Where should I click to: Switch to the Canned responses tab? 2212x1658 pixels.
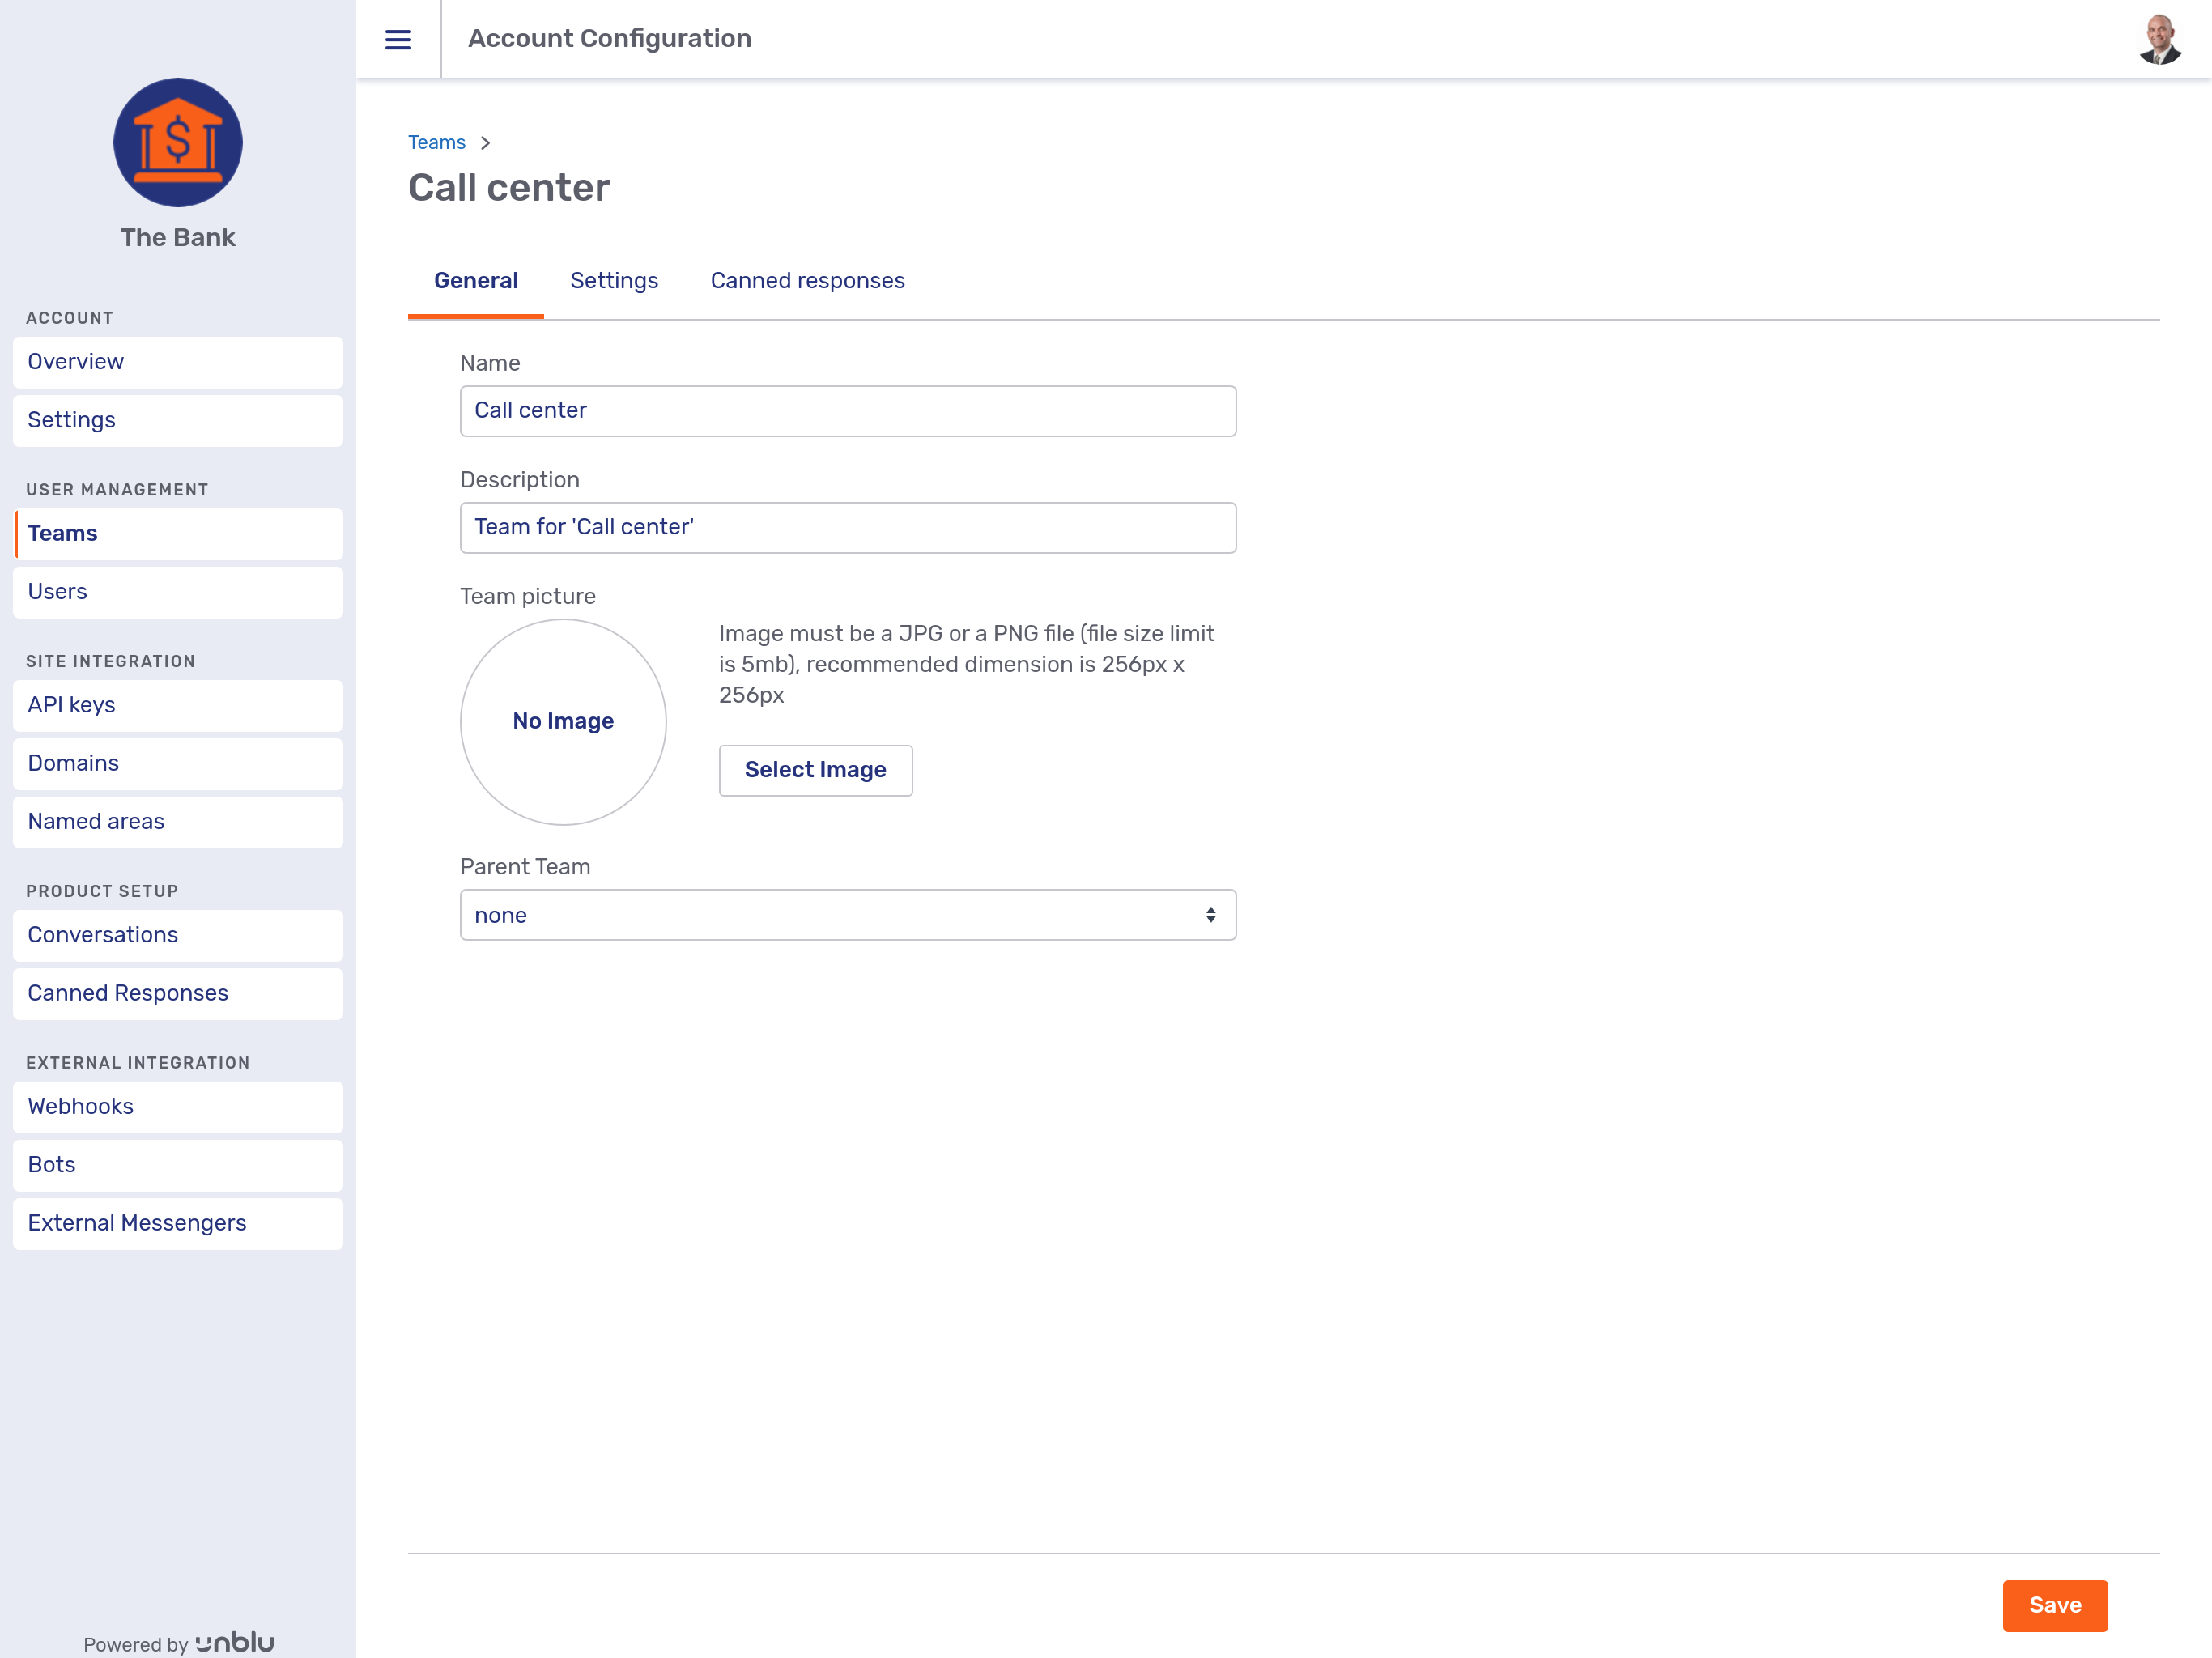click(807, 281)
